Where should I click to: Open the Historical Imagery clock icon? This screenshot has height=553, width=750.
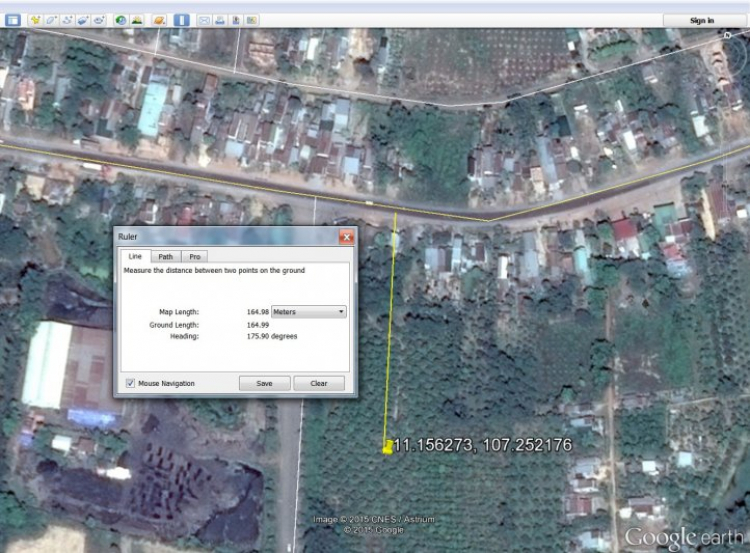121,20
